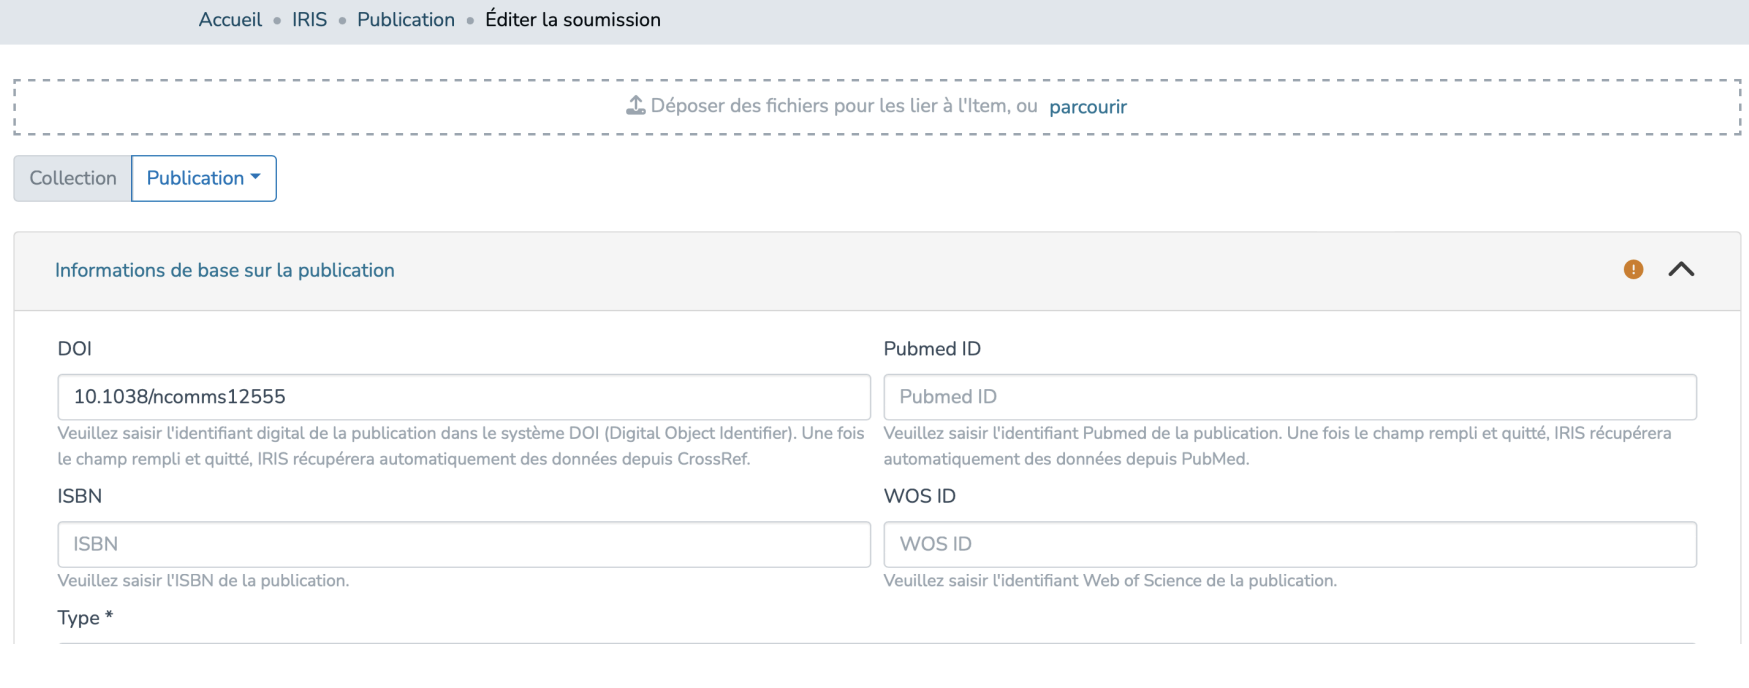Click the upload icon in the drop zone
Viewport: 1749px width, 688px height.
click(x=635, y=105)
